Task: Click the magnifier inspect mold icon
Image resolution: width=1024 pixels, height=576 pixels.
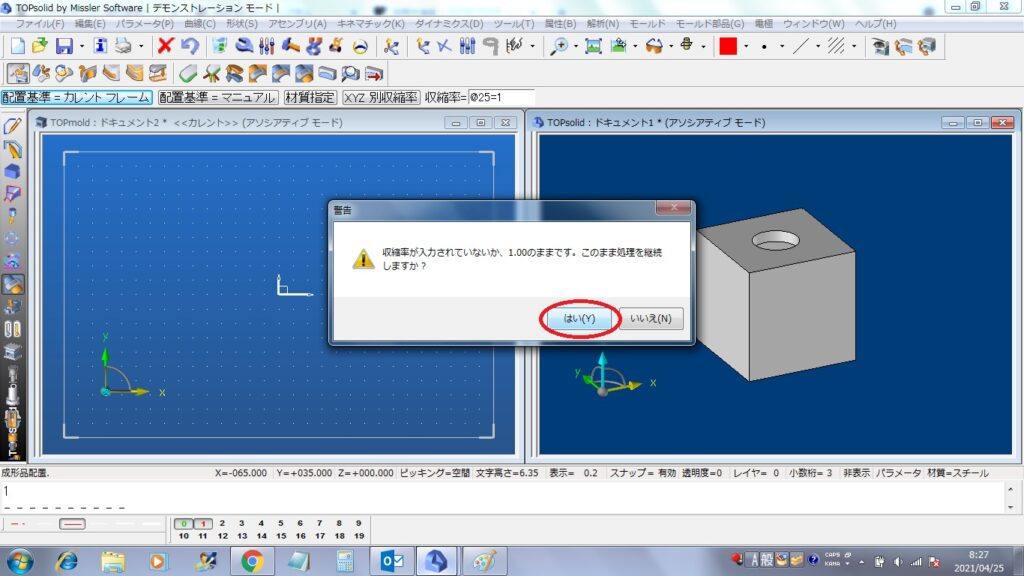Action: tap(351, 73)
